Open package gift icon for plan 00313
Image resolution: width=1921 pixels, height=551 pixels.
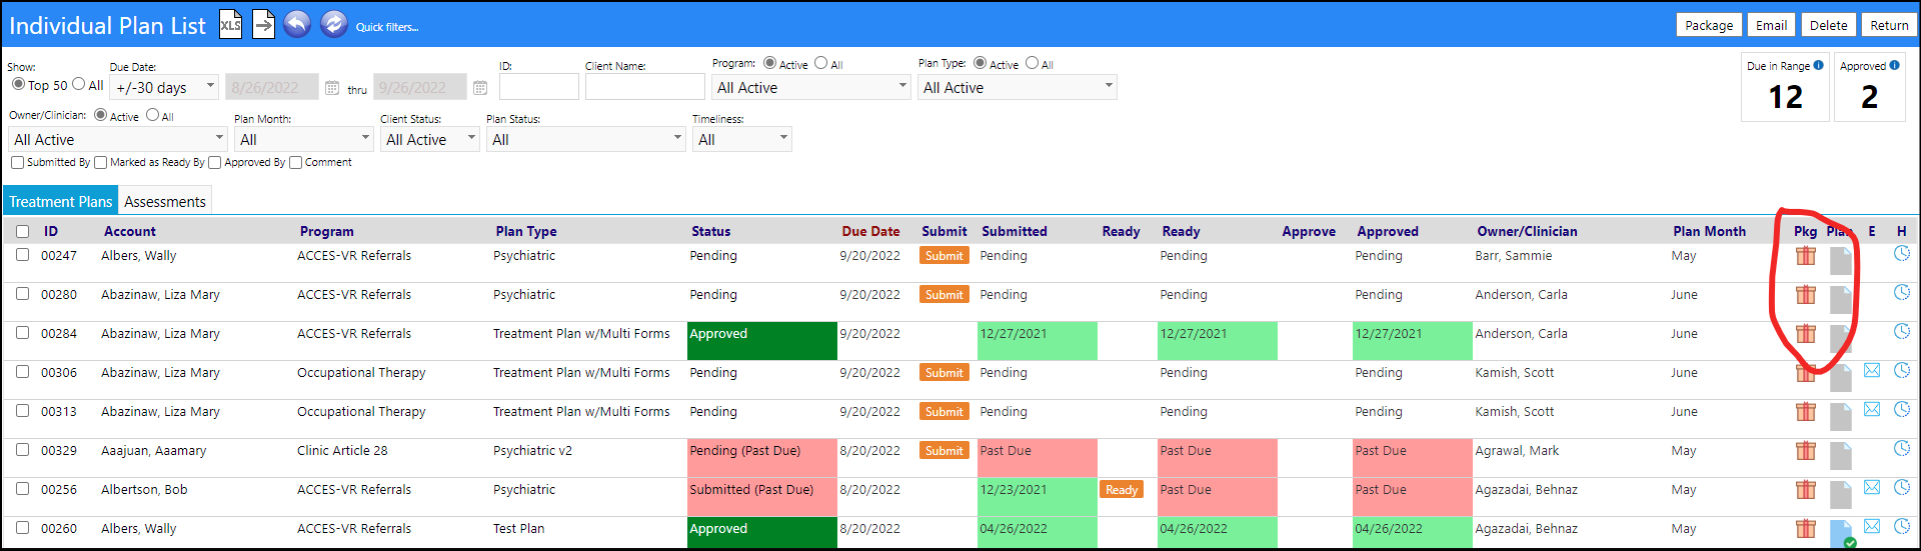(1805, 412)
